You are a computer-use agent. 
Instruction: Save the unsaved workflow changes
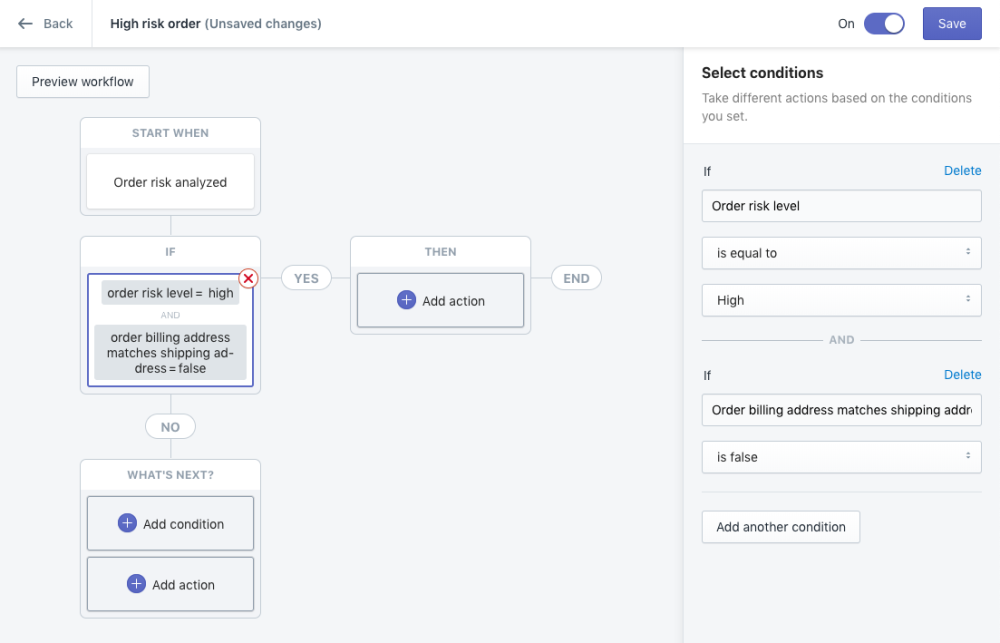tap(951, 23)
